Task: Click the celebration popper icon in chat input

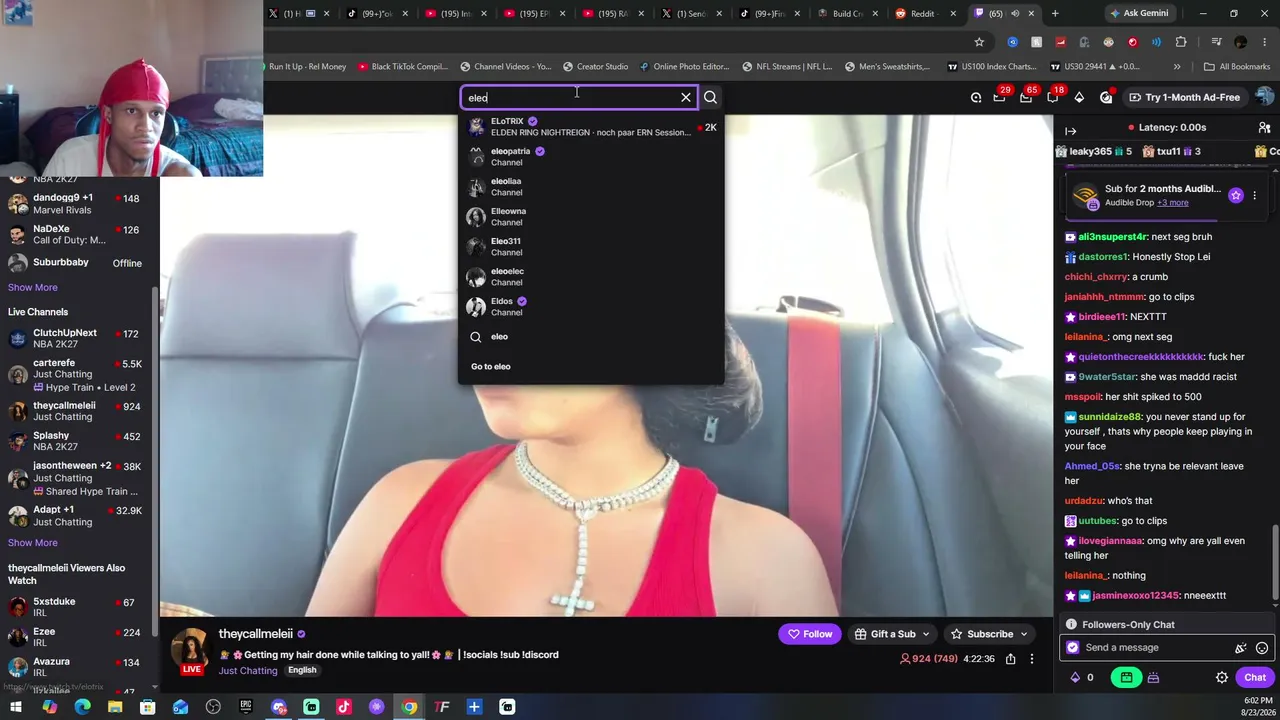Action: pyautogui.click(x=1241, y=648)
